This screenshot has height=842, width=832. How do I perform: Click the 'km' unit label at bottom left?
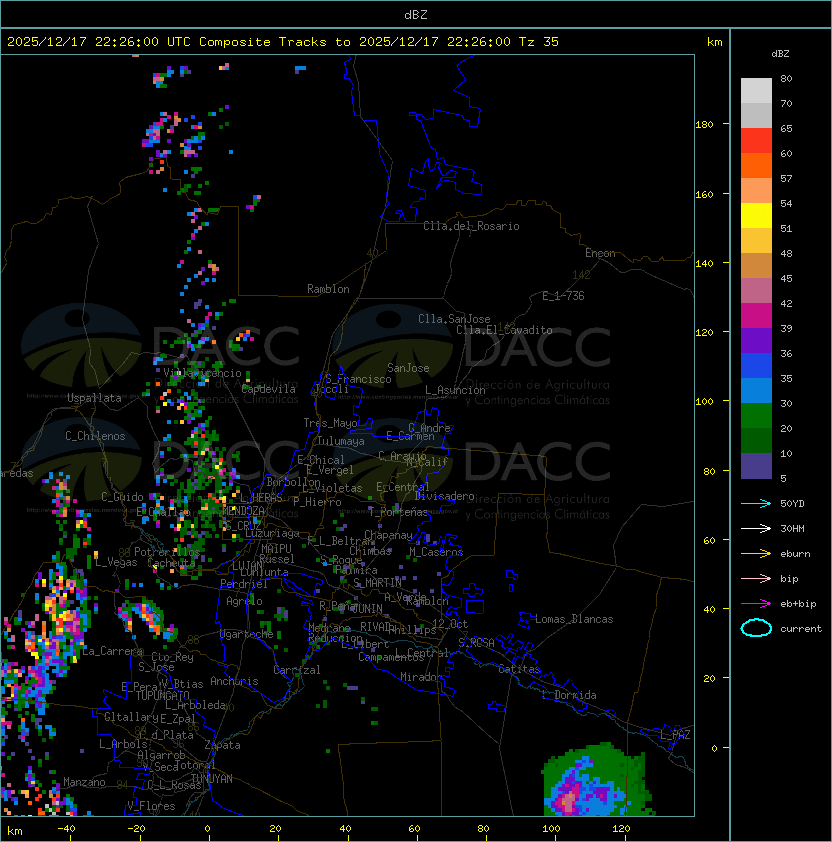coord(15,831)
